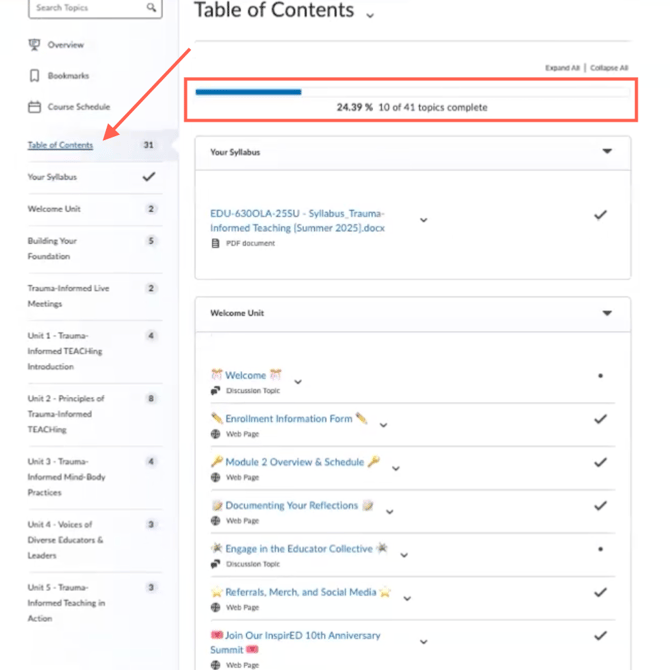Toggle completion checkmark for Enrollment Information Form
The image size is (670, 670).
point(600,419)
